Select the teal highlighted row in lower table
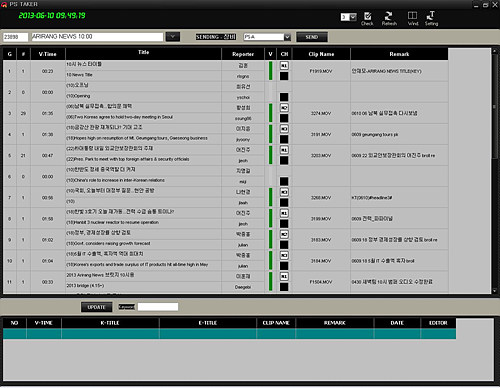This screenshot has width=500, height=388. tap(229, 334)
